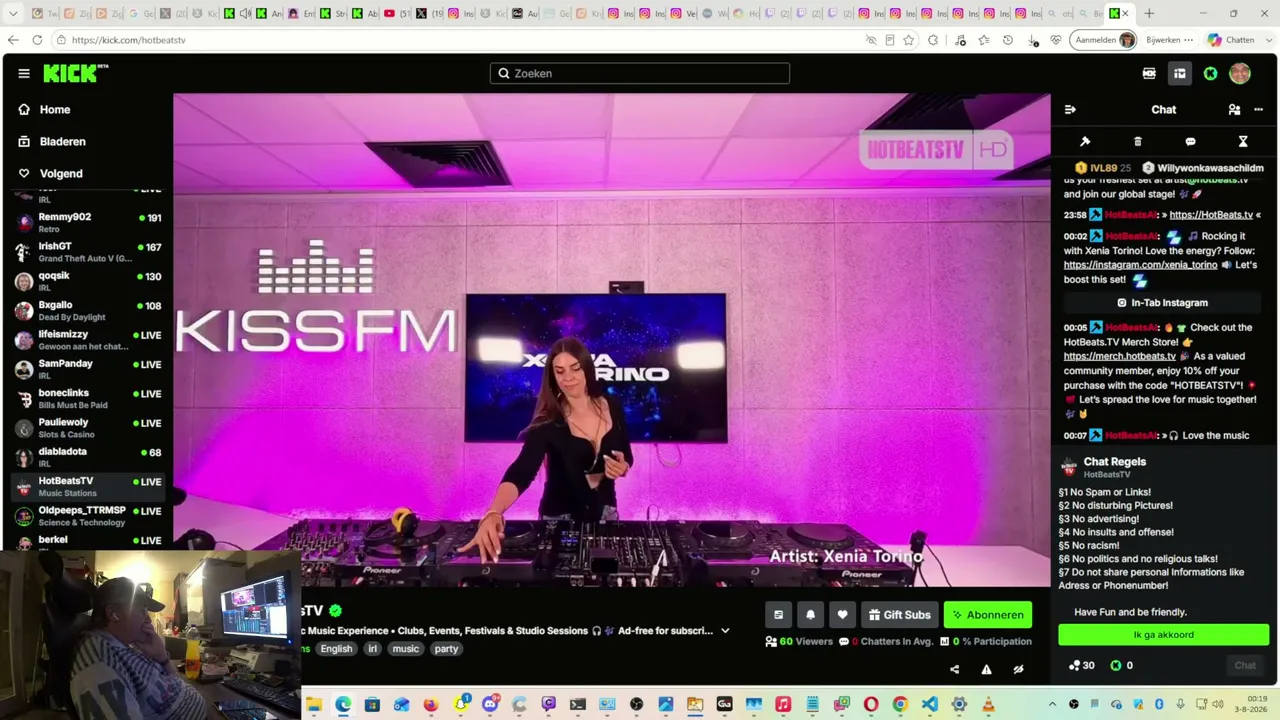Click the hourglass slow-mode icon
The image size is (1280, 720).
pyautogui.click(x=1243, y=142)
